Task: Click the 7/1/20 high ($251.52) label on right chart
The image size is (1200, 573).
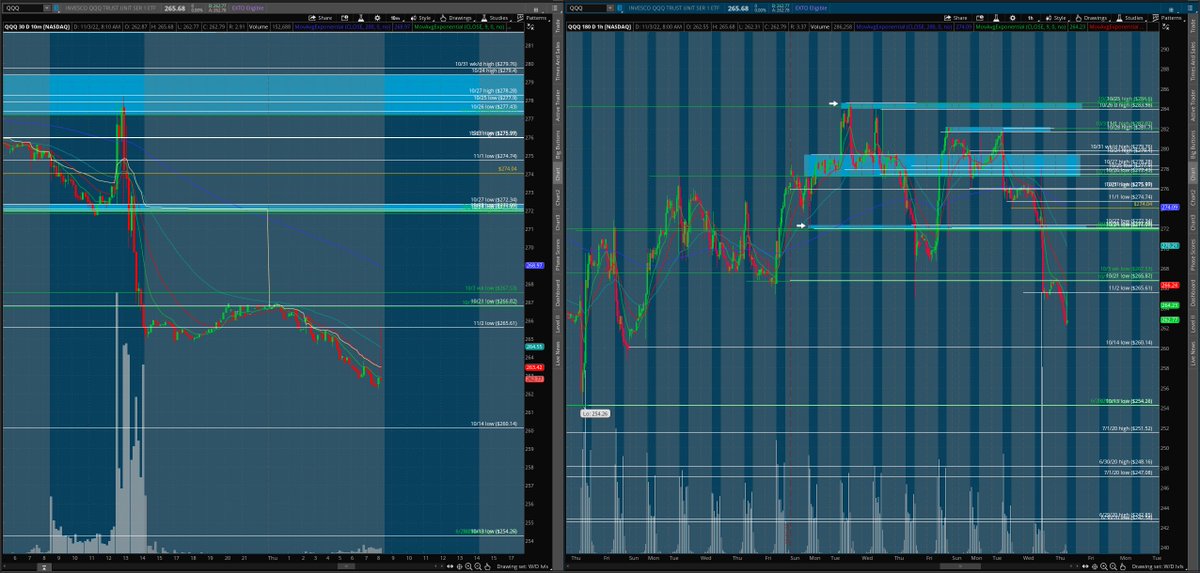Action: pos(1128,428)
